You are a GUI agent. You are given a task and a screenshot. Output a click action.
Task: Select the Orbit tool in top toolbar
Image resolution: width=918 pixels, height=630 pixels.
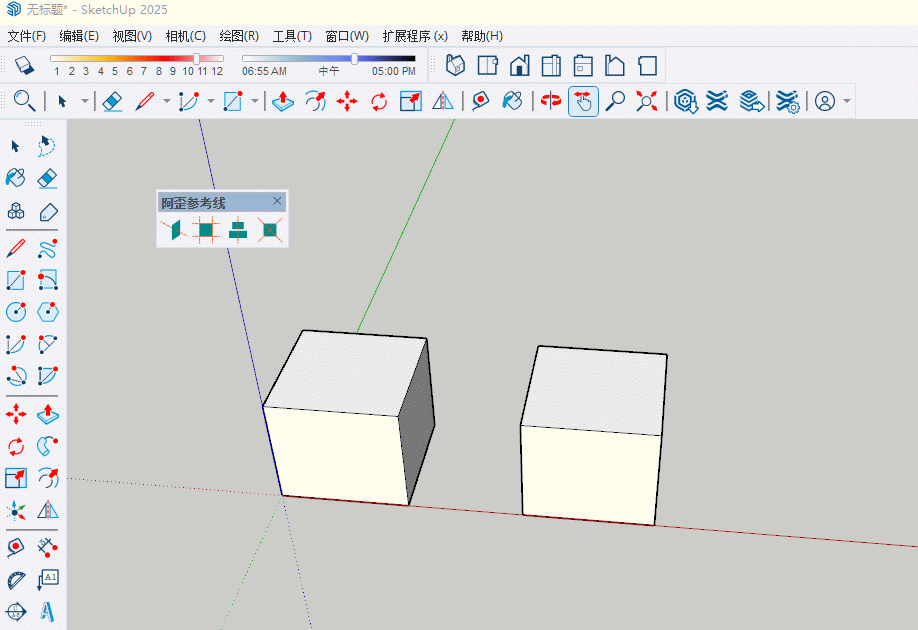tap(550, 101)
